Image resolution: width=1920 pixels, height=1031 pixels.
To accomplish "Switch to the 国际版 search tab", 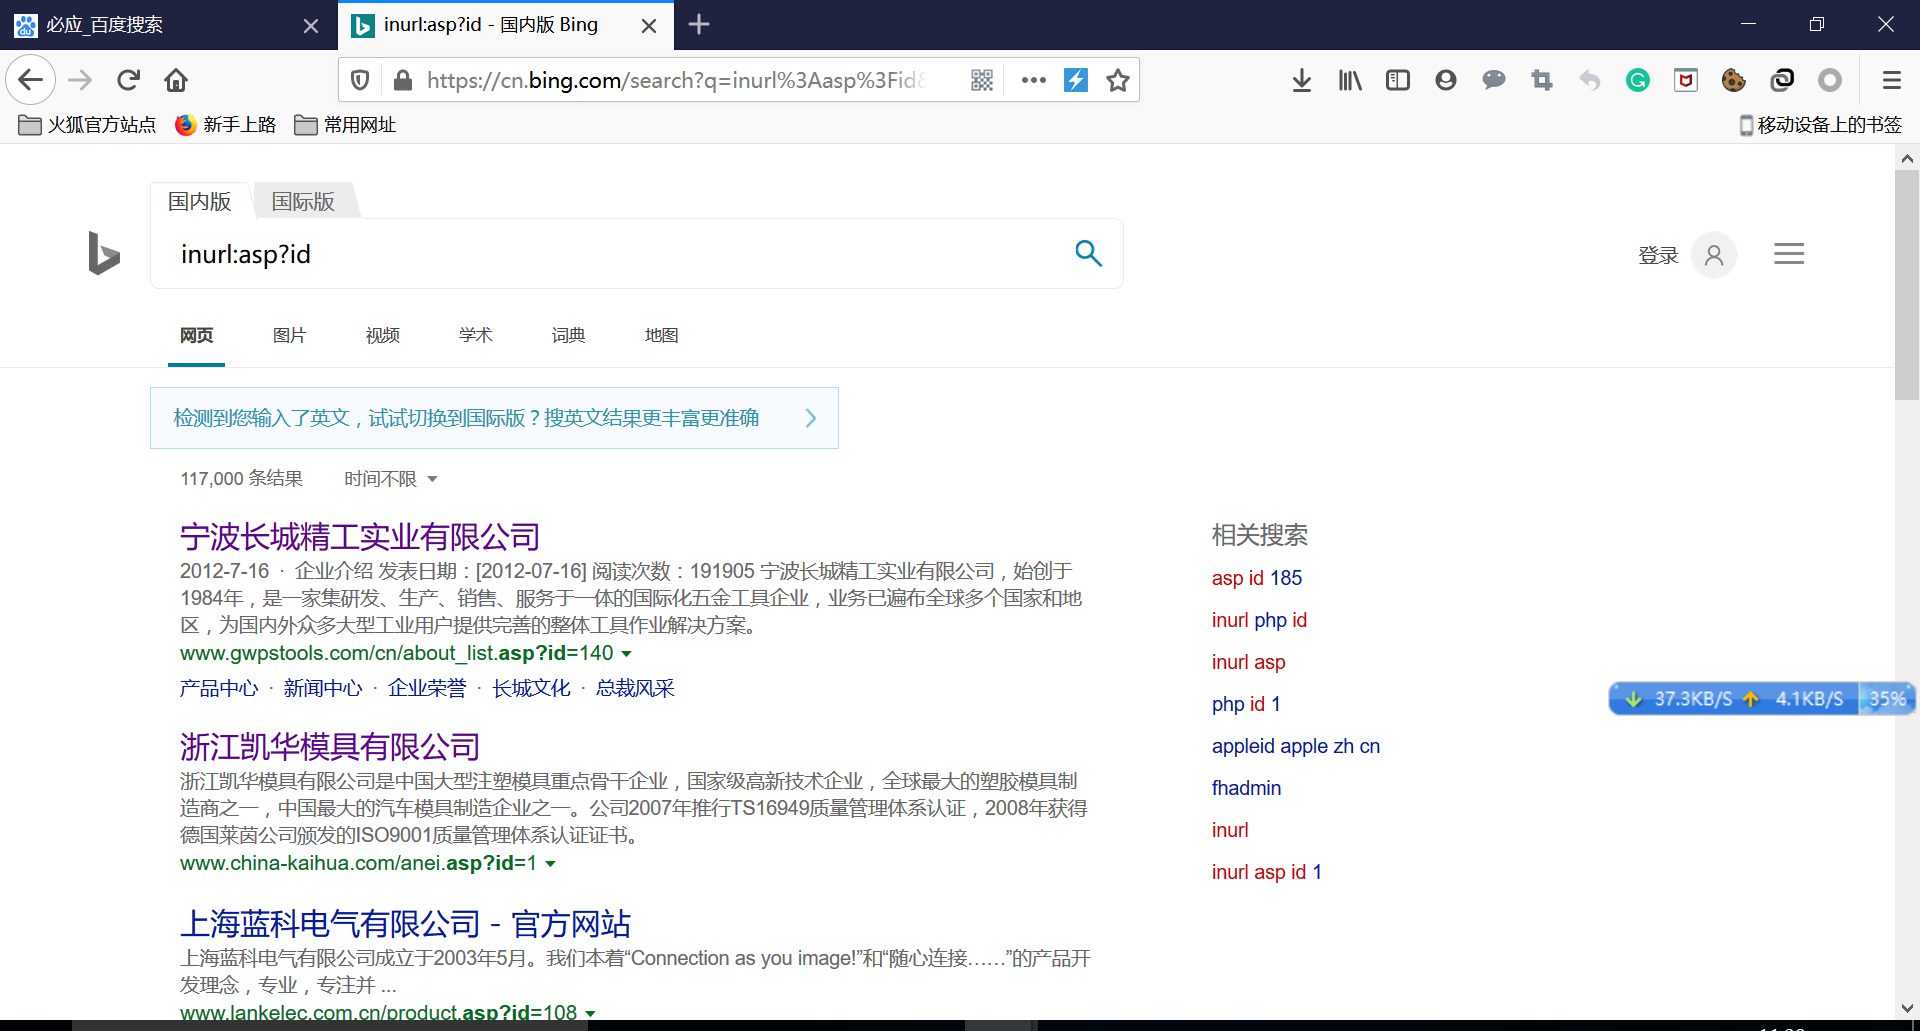I will pyautogui.click(x=303, y=201).
